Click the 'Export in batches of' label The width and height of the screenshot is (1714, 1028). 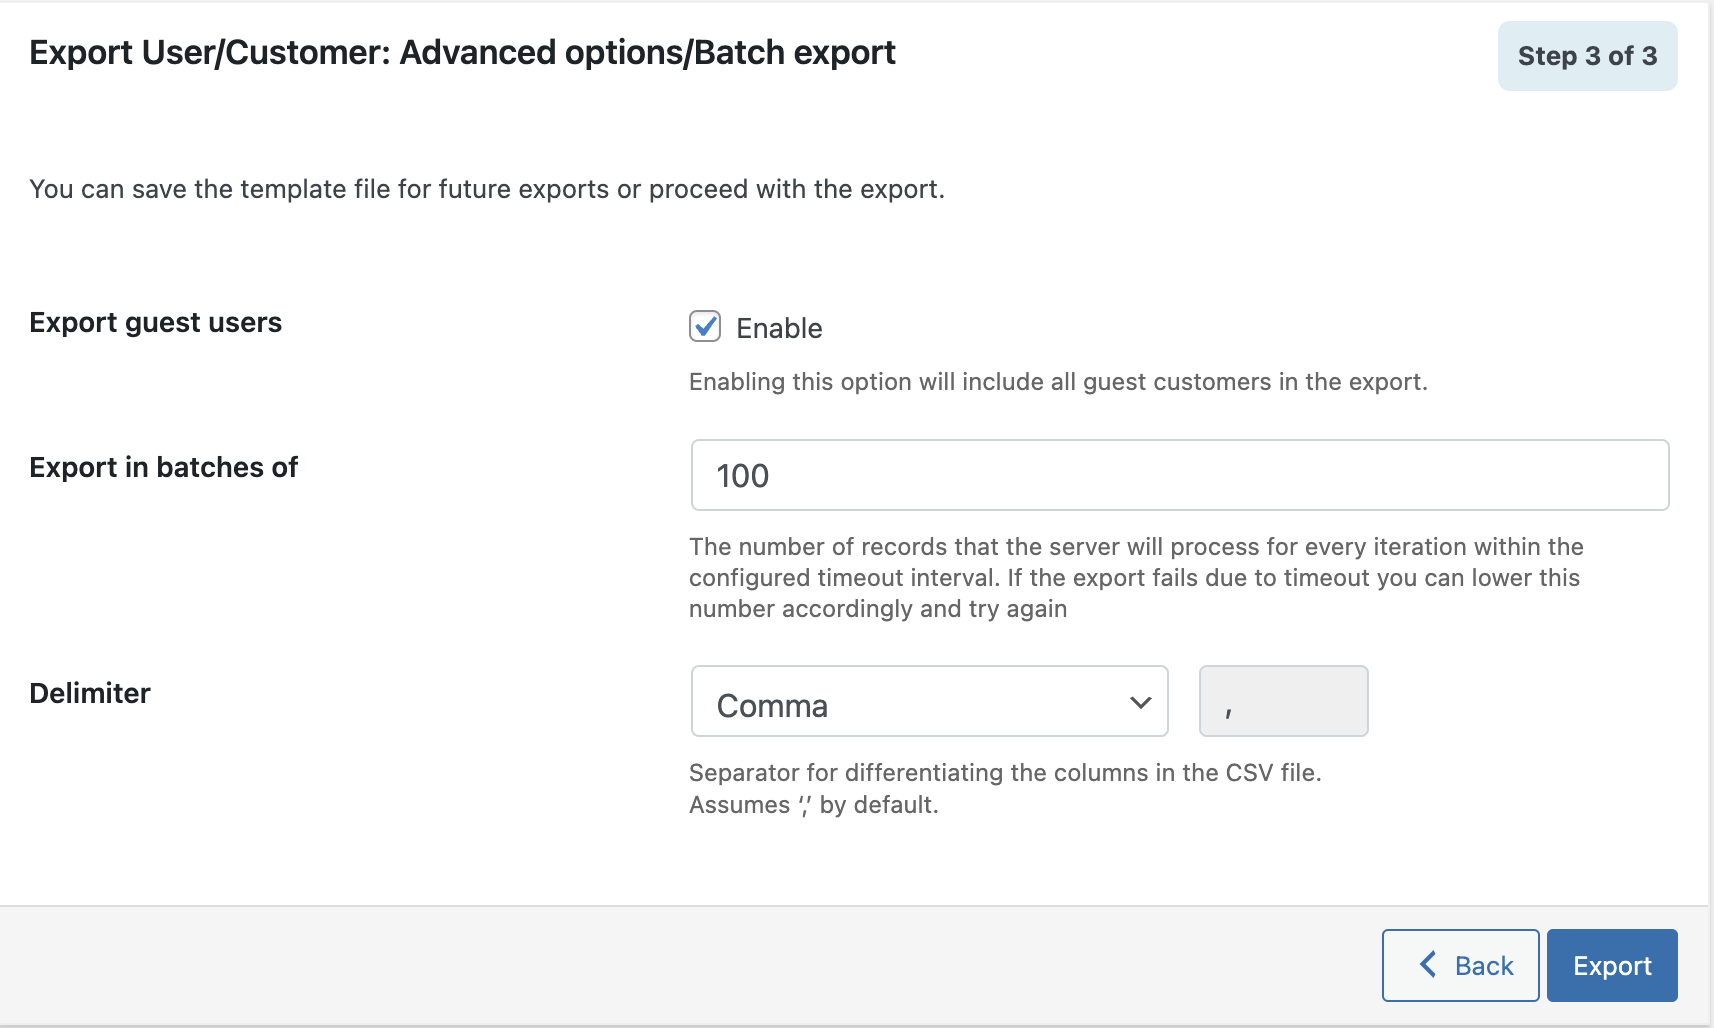click(x=164, y=467)
